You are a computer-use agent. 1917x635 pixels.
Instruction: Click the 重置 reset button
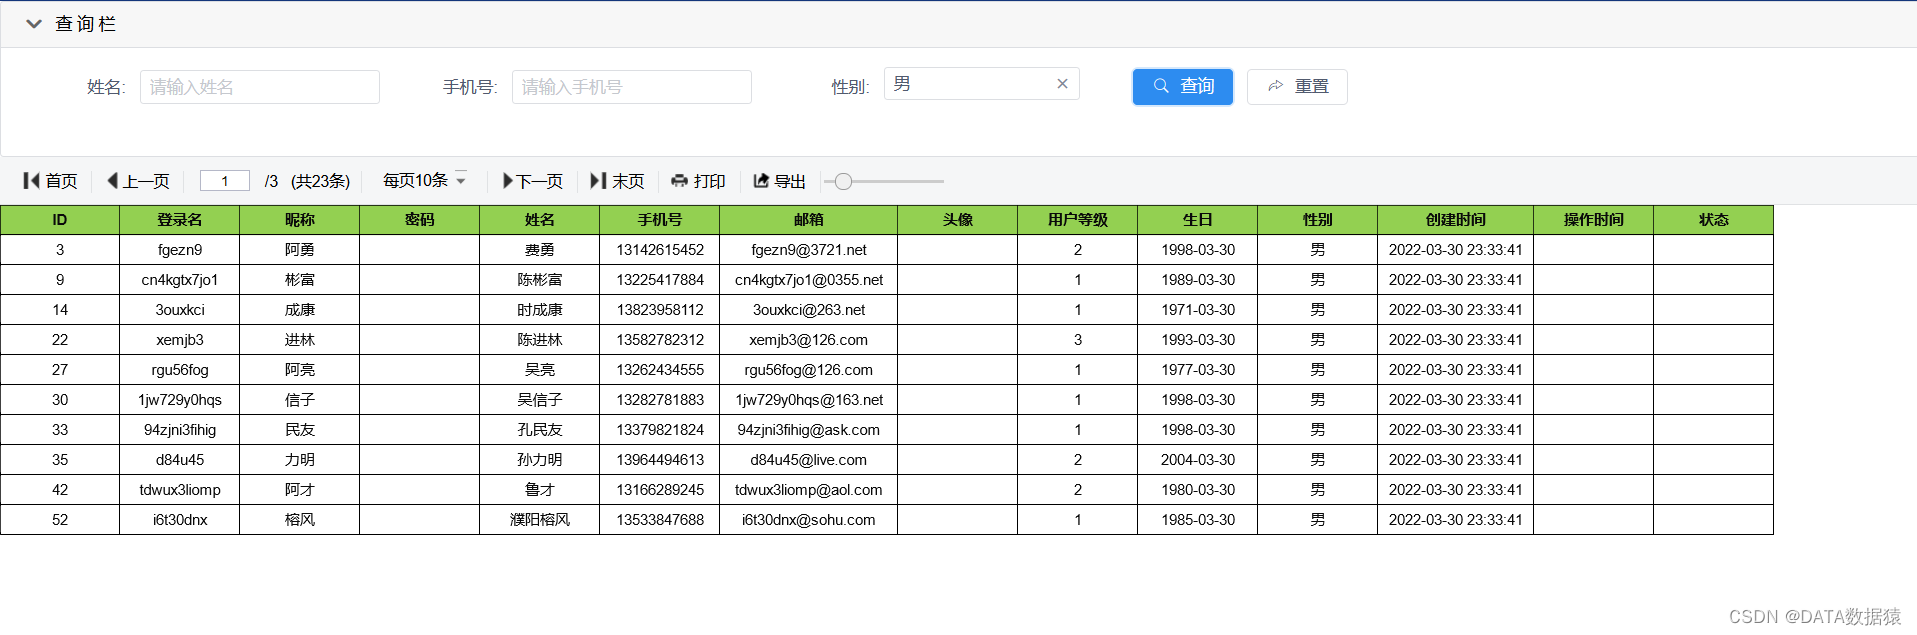(x=1297, y=87)
